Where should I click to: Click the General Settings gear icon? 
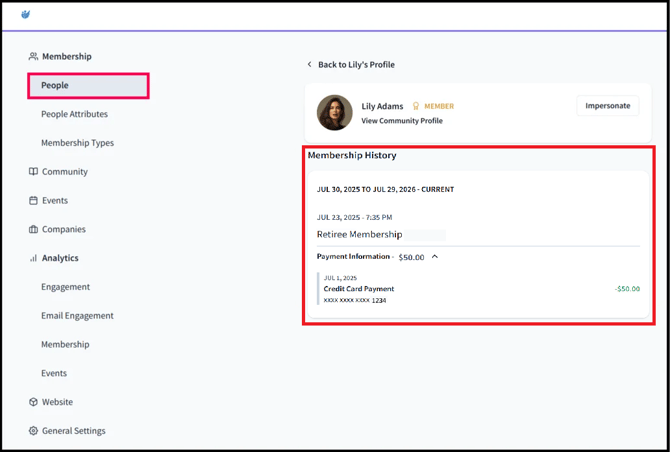pos(33,431)
